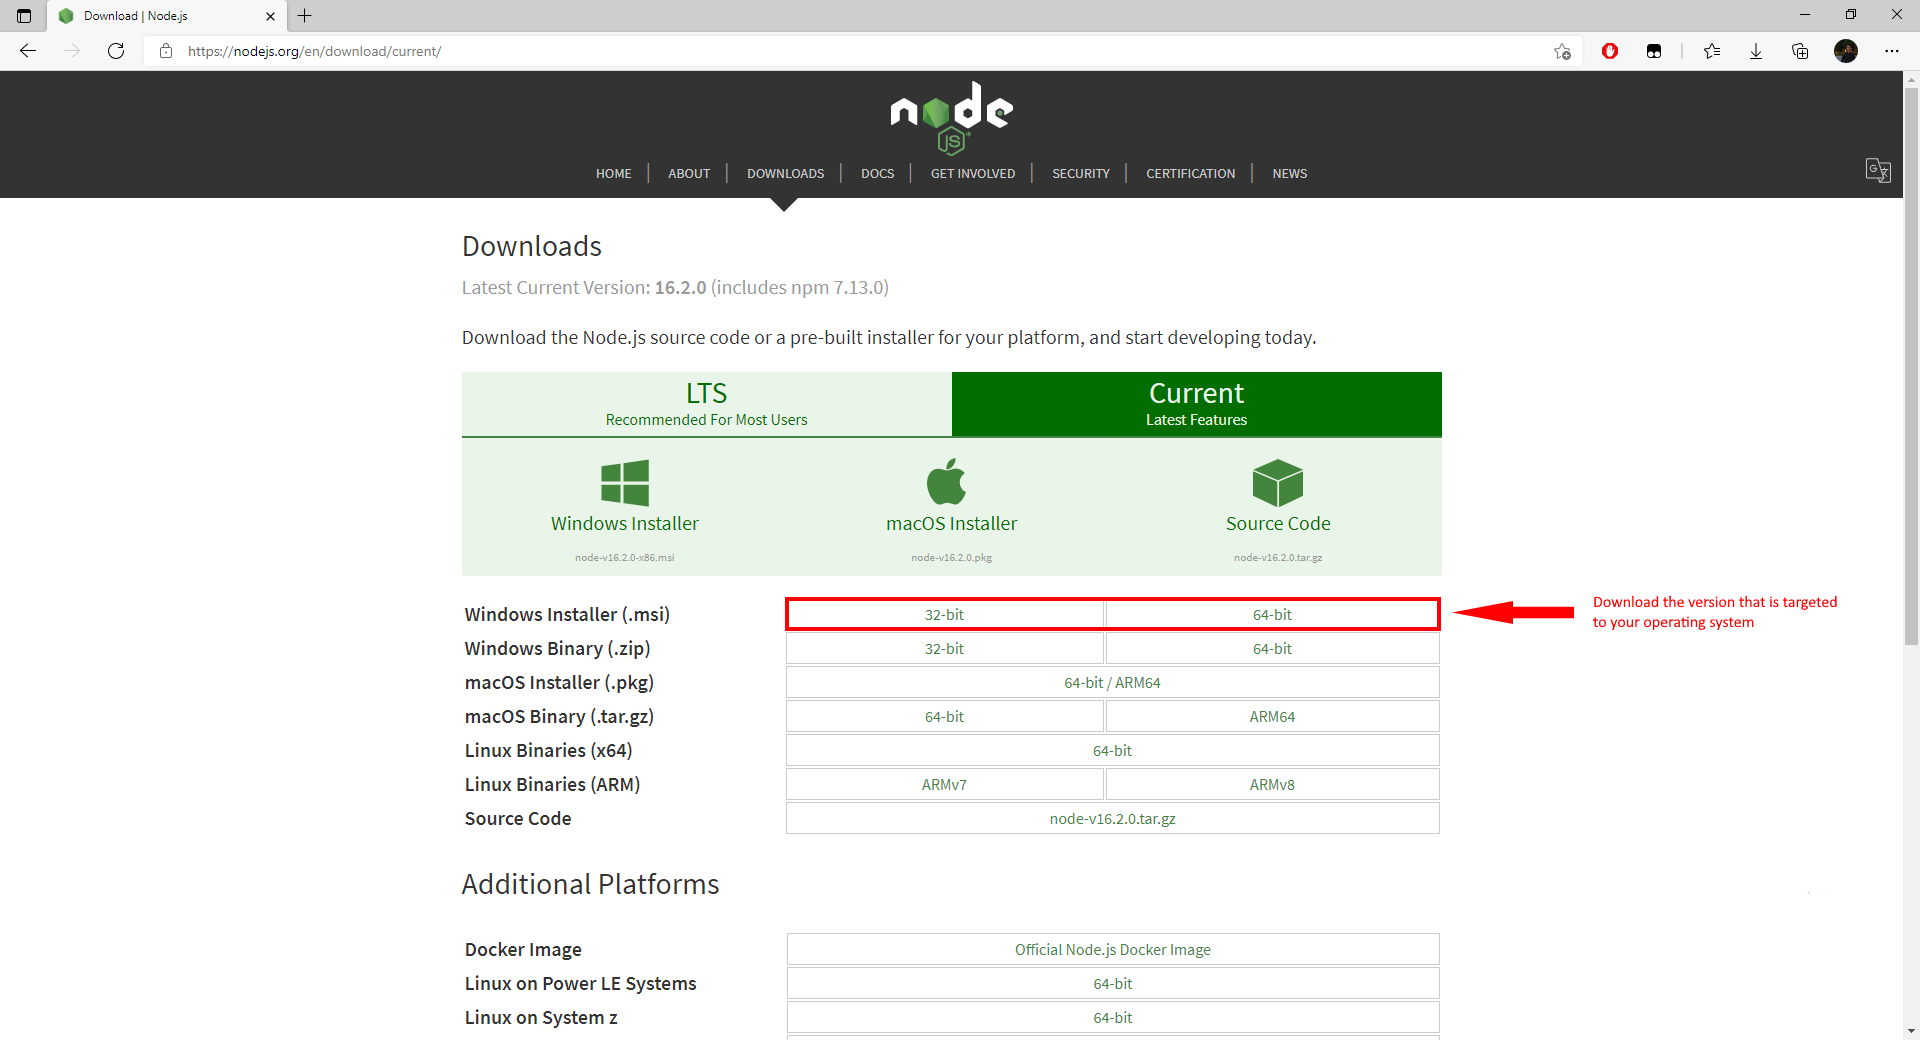The width and height of the screenshot is (1920, 1040).
Task: Click the 'Docker Image' row label
Action: 523,950
